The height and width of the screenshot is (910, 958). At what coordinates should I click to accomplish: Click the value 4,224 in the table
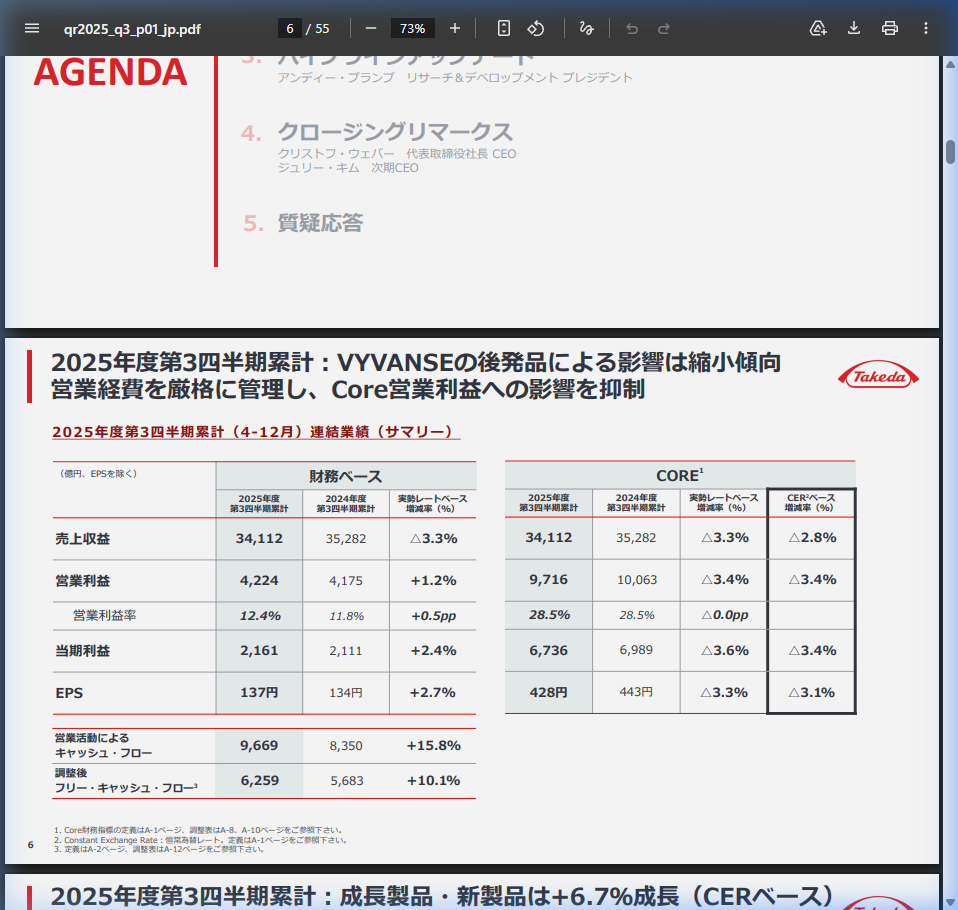[x=259, y=581]
